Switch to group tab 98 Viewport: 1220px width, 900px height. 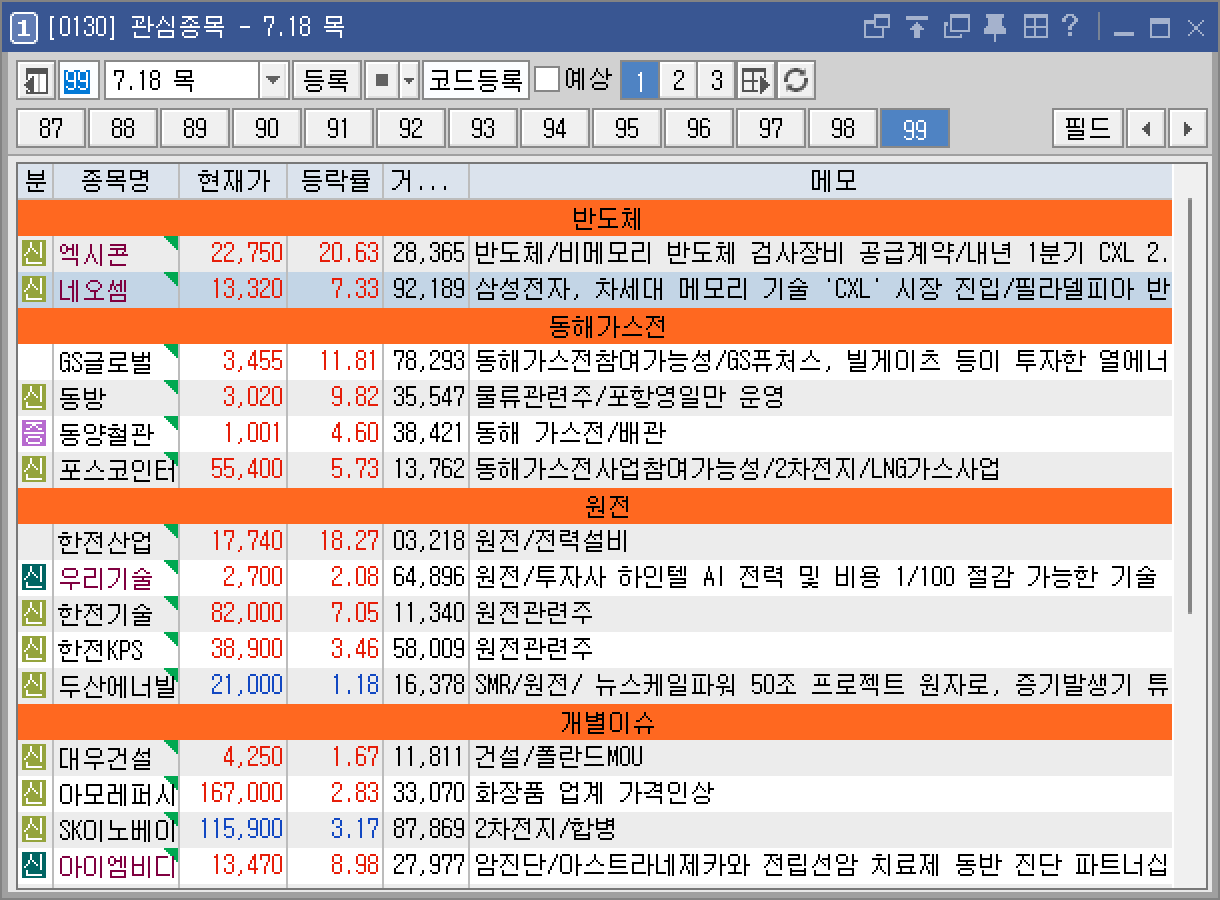tap(843, 128)
